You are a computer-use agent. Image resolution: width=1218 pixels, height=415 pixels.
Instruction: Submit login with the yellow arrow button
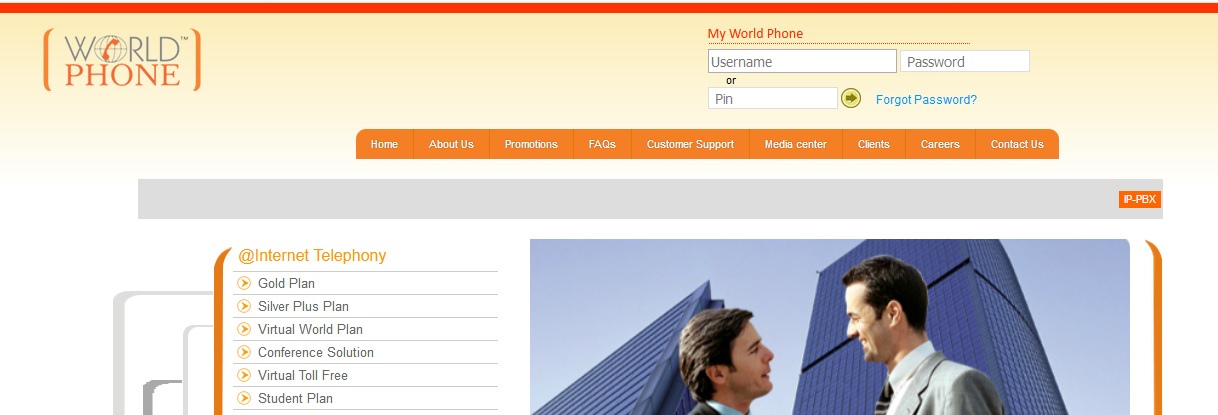tap(851, 98)
